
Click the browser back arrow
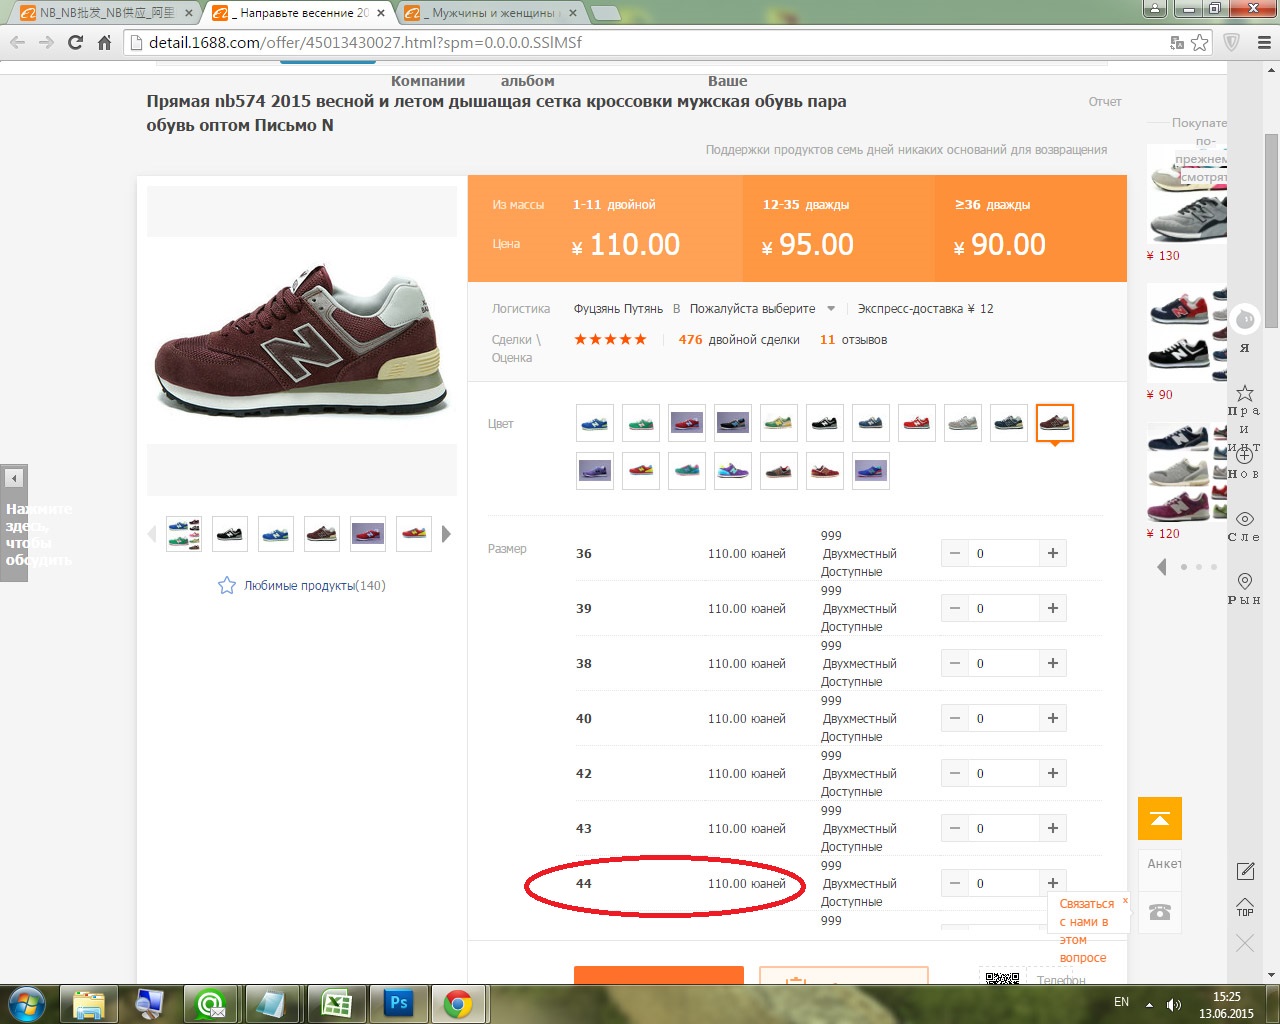(17, 42)
